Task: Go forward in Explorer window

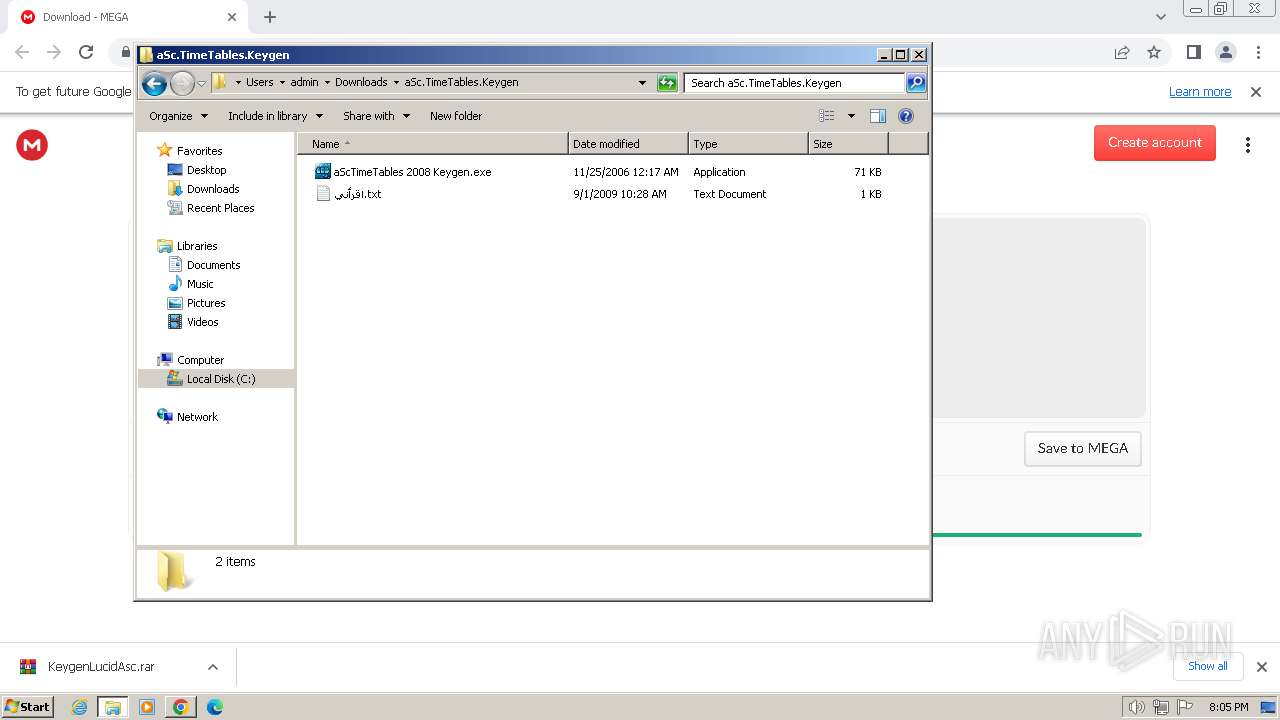Action: pos(182,83)
